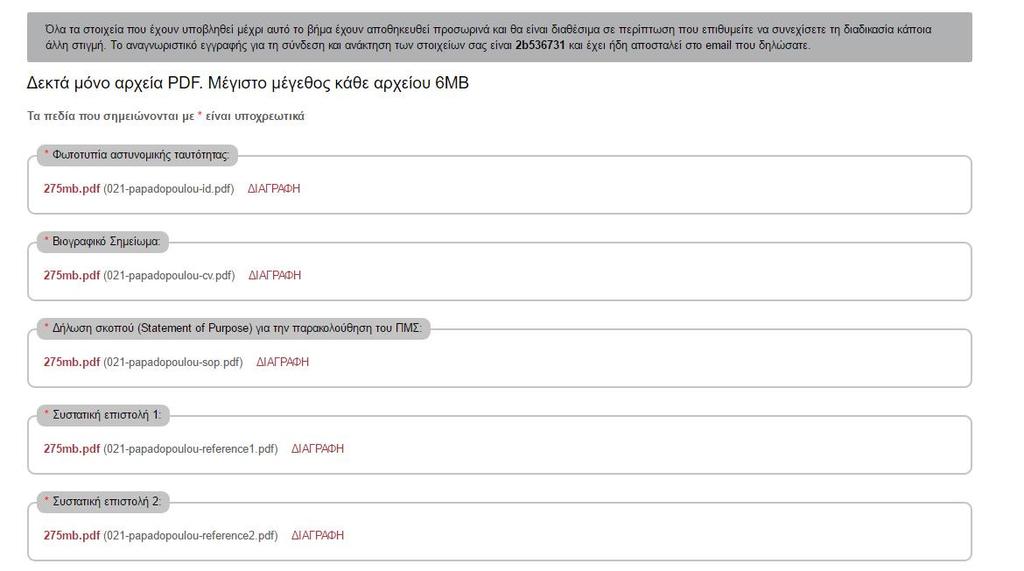Click ΔΙΑΓΡΑΦΗ next to 021-papadopoulou-id.pdf

pos(274,188)
